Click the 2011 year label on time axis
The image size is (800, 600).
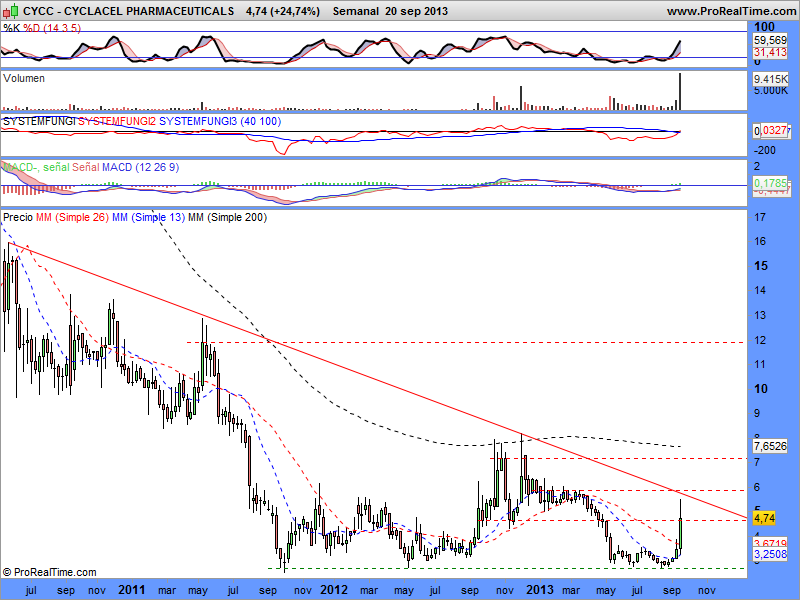coord(132,590)
